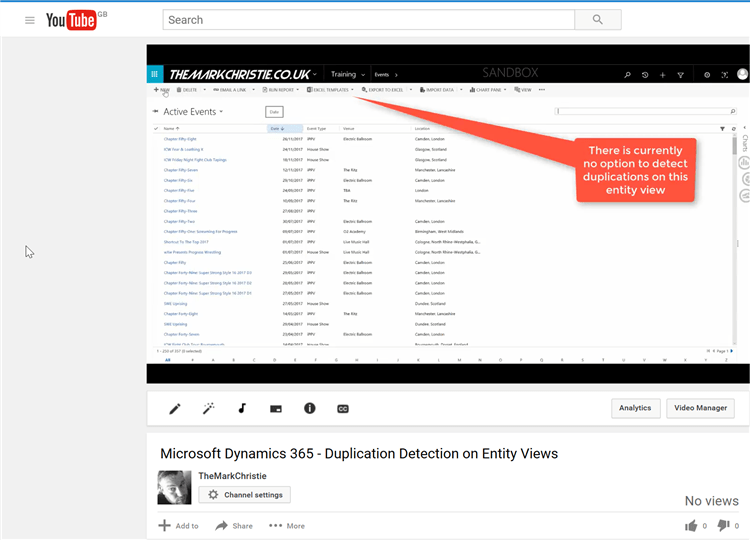Open the Chapter Fifty-Seven record
Viewport: 750px width, 540px height.
click(x=180, y=170)
